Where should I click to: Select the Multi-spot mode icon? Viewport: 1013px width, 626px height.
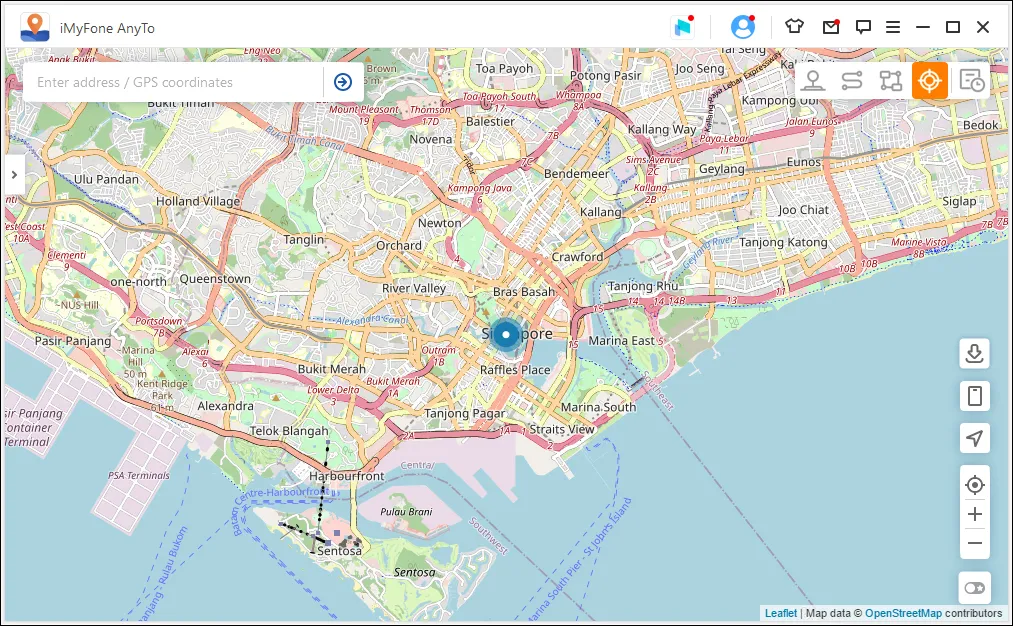pos(890,80)
